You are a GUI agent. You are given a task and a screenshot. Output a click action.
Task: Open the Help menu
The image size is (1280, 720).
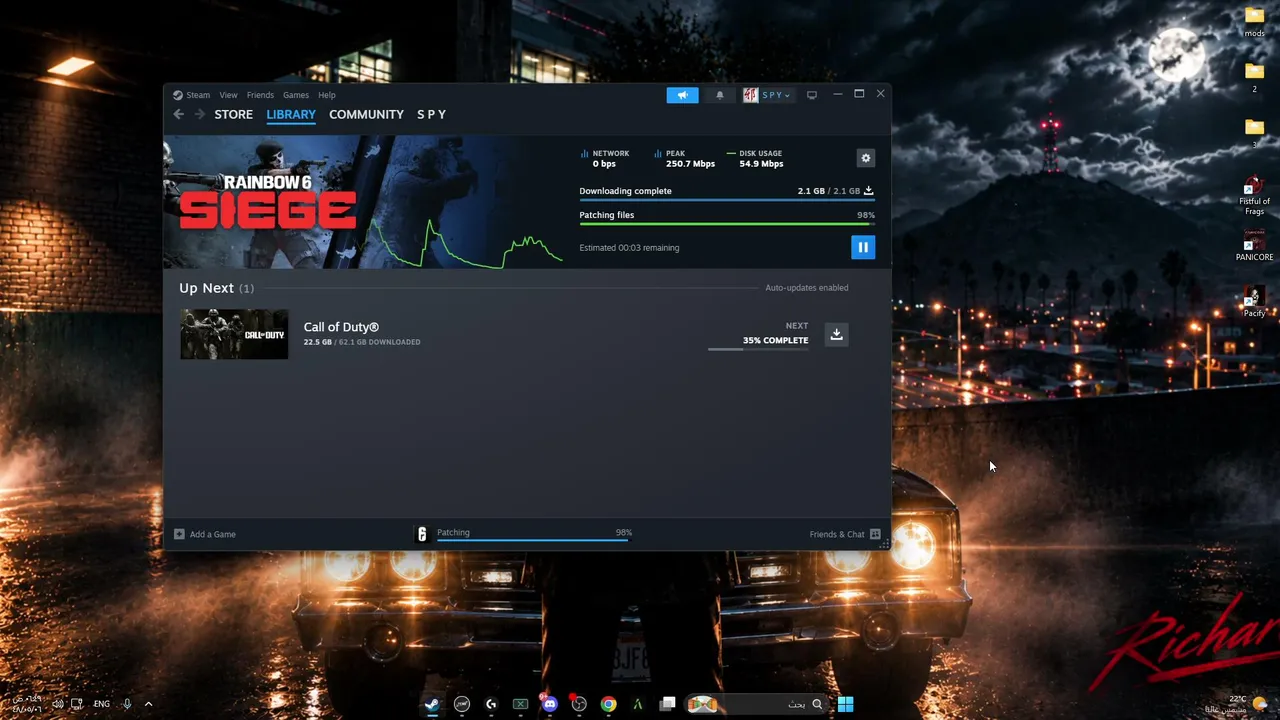(327, 95)
